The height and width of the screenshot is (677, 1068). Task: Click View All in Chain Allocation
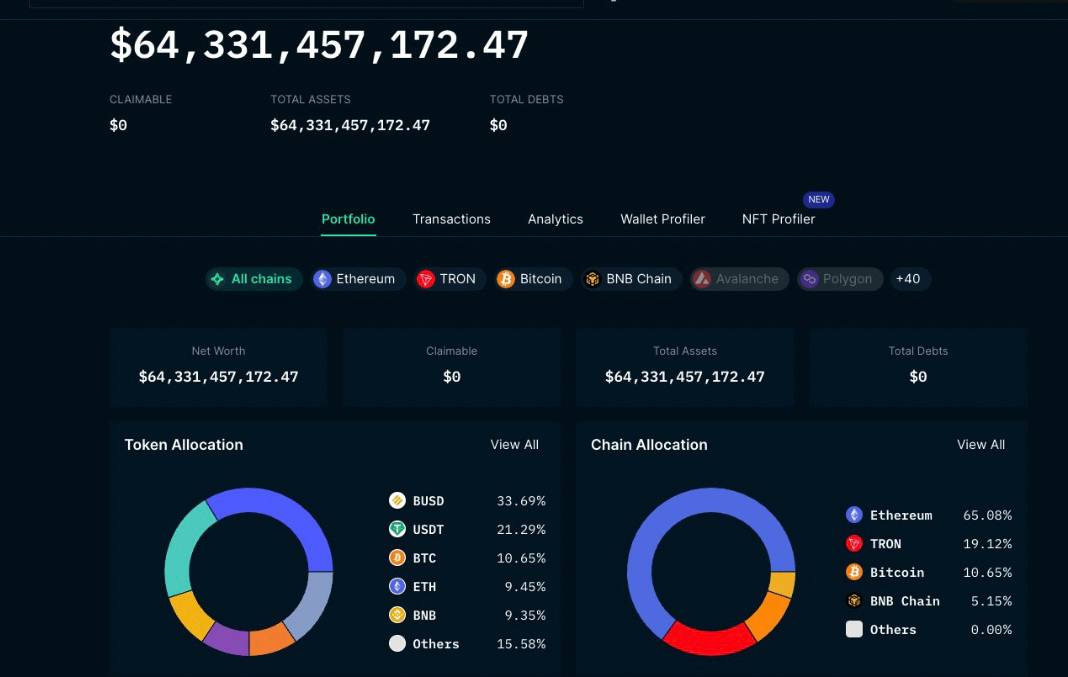tap(981, 445)
